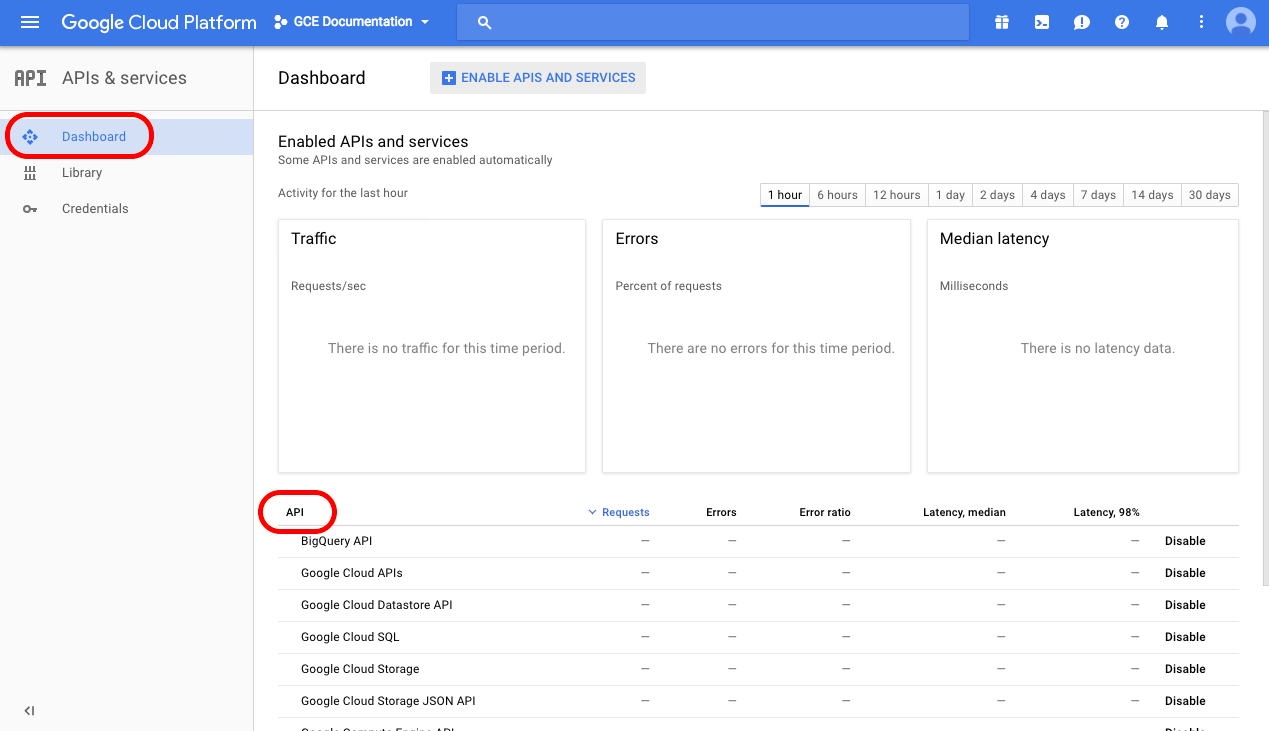The image size is (1269, 731).
Task: Click the user account avatar
Action: 1241,22
